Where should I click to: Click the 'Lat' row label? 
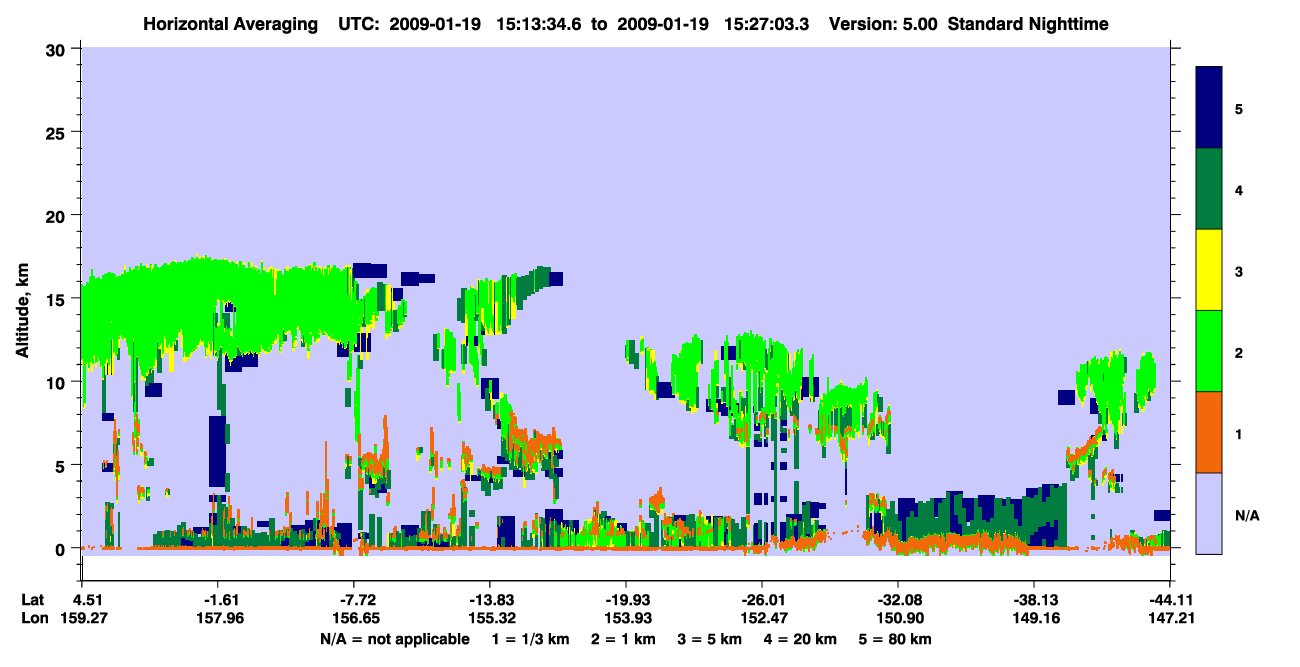[32, 600]
